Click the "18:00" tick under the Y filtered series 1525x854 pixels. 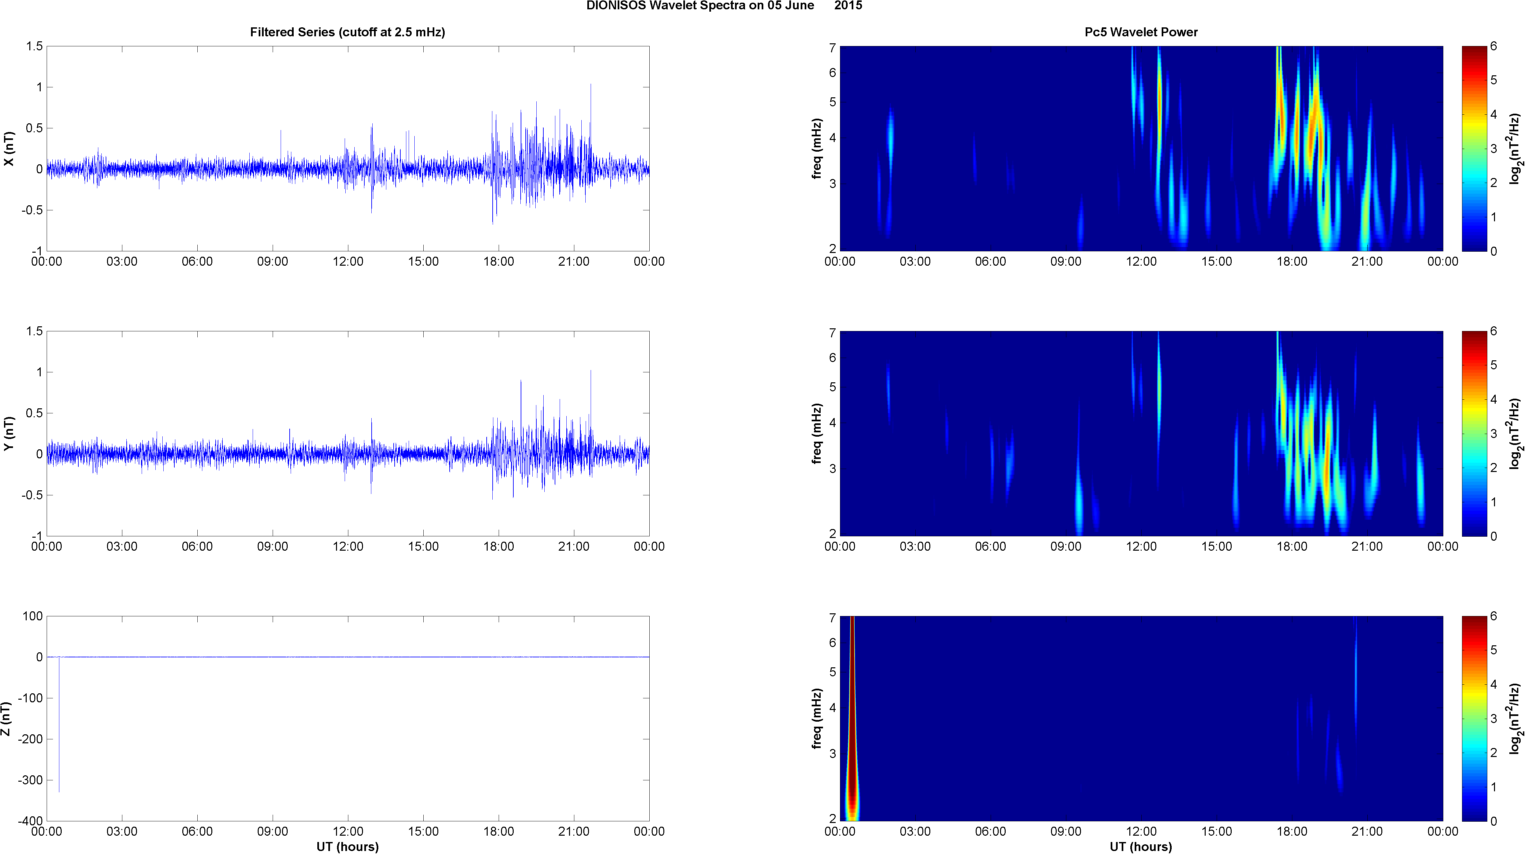[499, 547]
